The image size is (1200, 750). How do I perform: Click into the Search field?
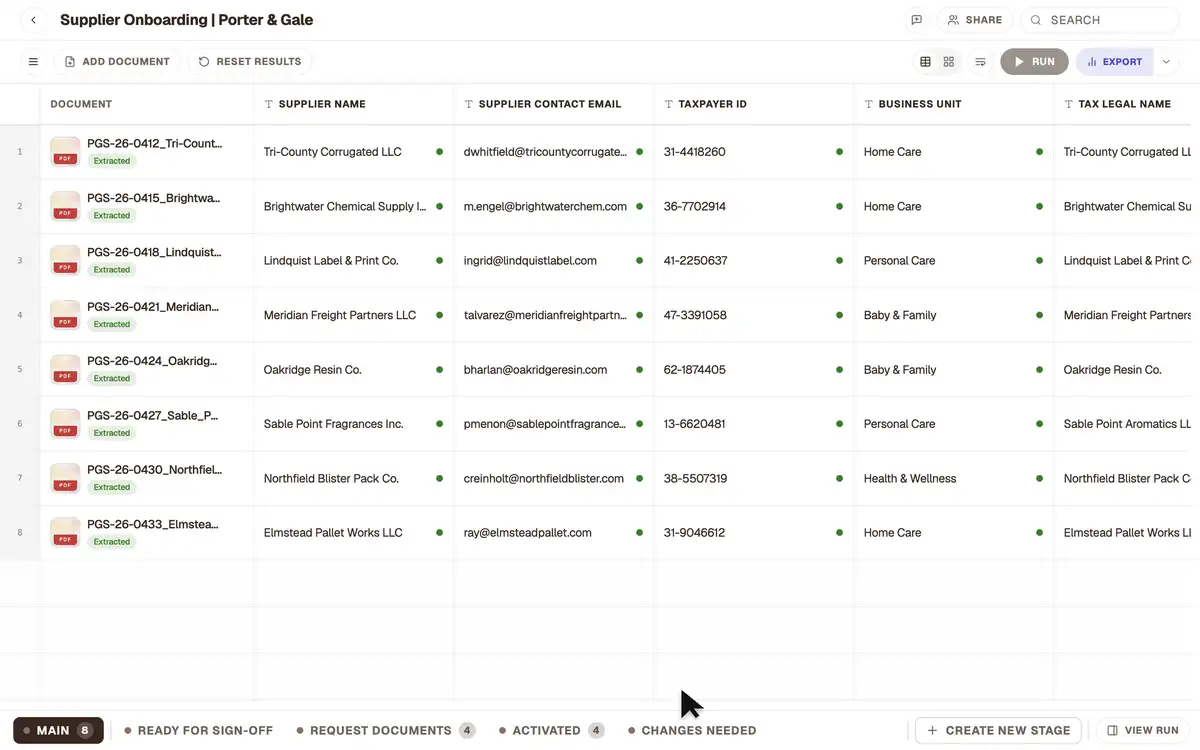click(1100, 20)
